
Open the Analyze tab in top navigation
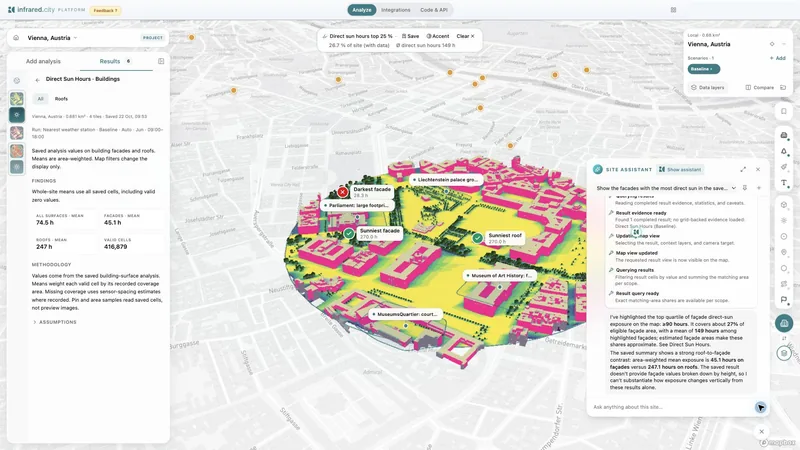(362, 10)
